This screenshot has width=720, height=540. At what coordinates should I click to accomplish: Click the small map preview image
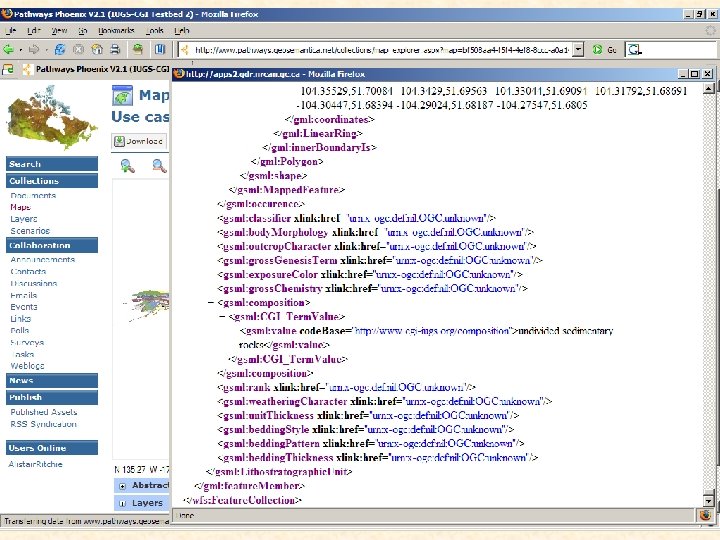pyautogui.click(x=148, y=304)
